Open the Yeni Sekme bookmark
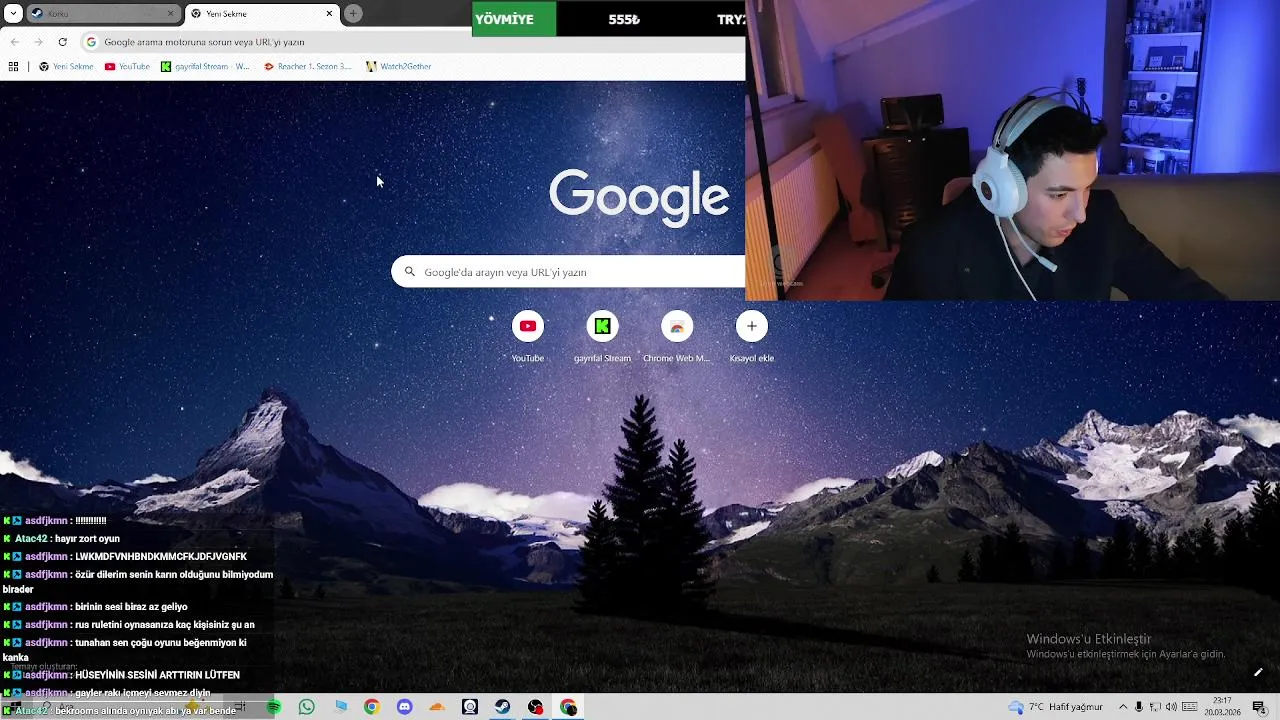Viewport: 1280px width, 720px height. 66,66
